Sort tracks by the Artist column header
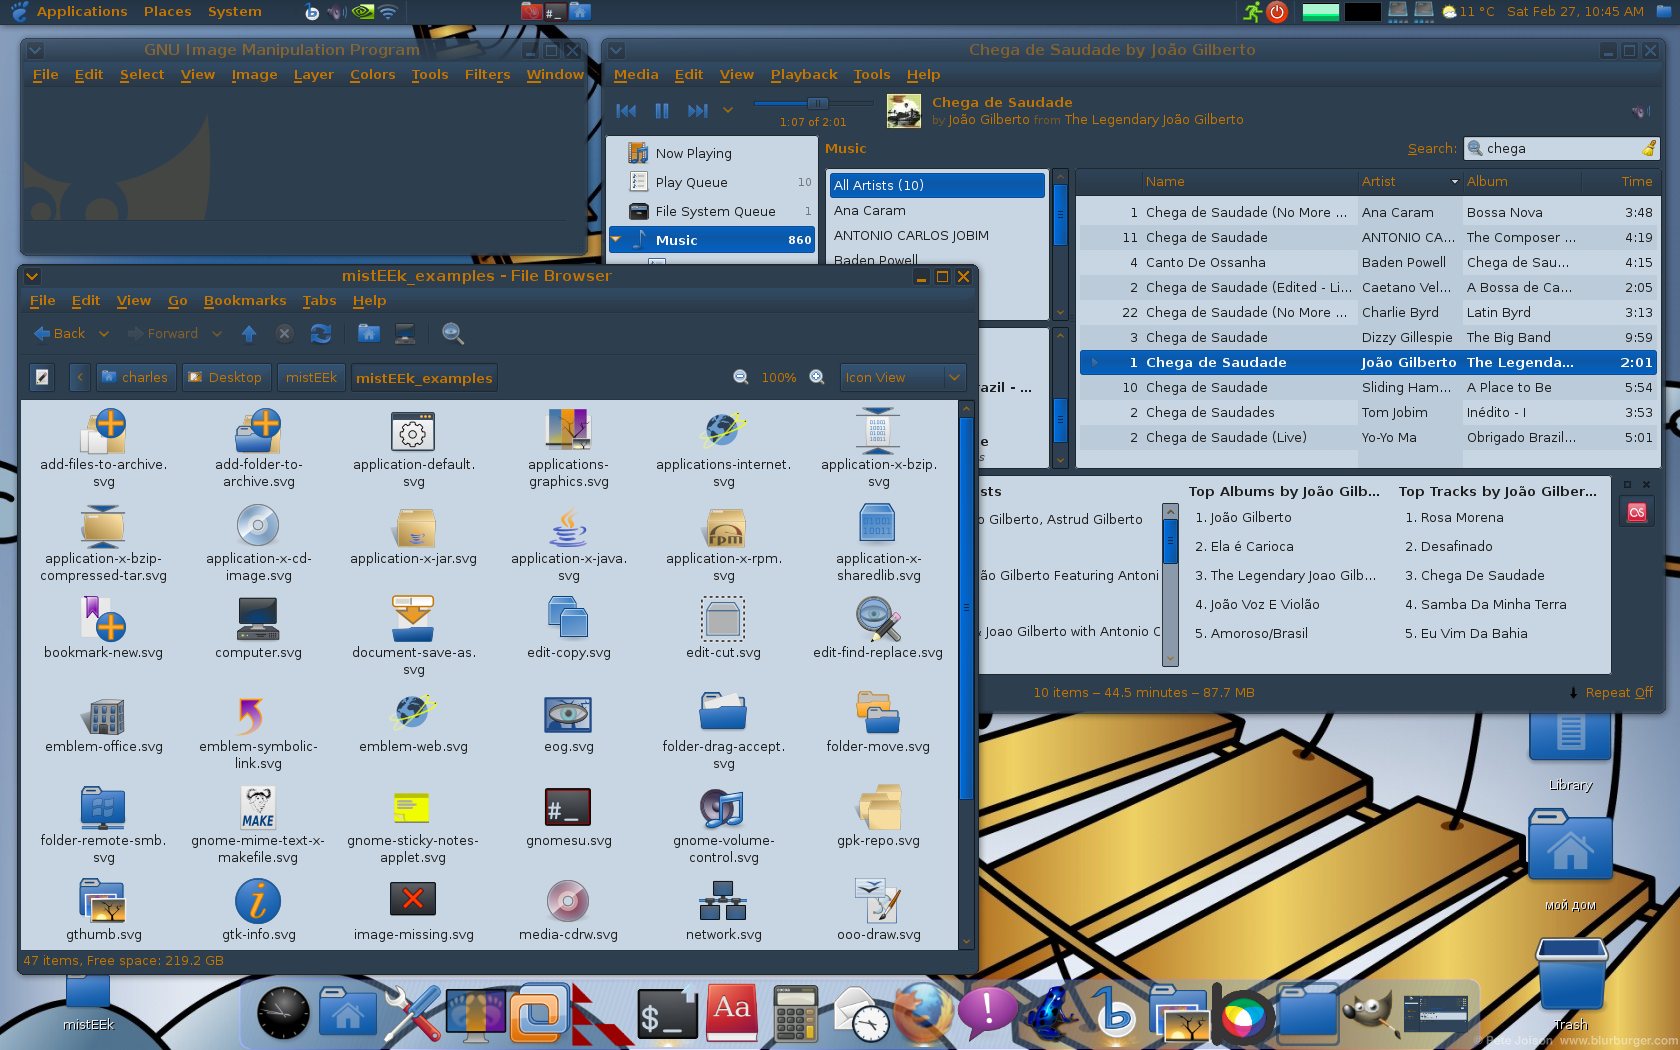1680x1050 pixels. click(1409, 181)
